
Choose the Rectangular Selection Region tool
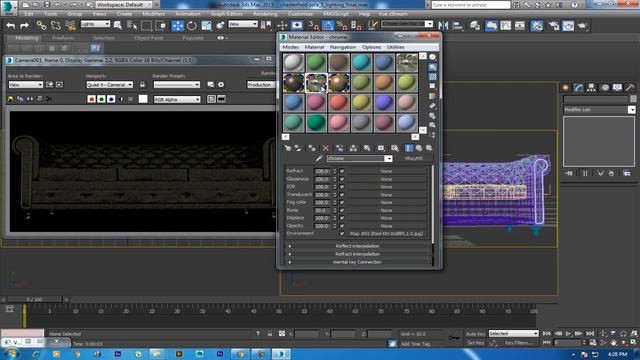click(146, 26)
